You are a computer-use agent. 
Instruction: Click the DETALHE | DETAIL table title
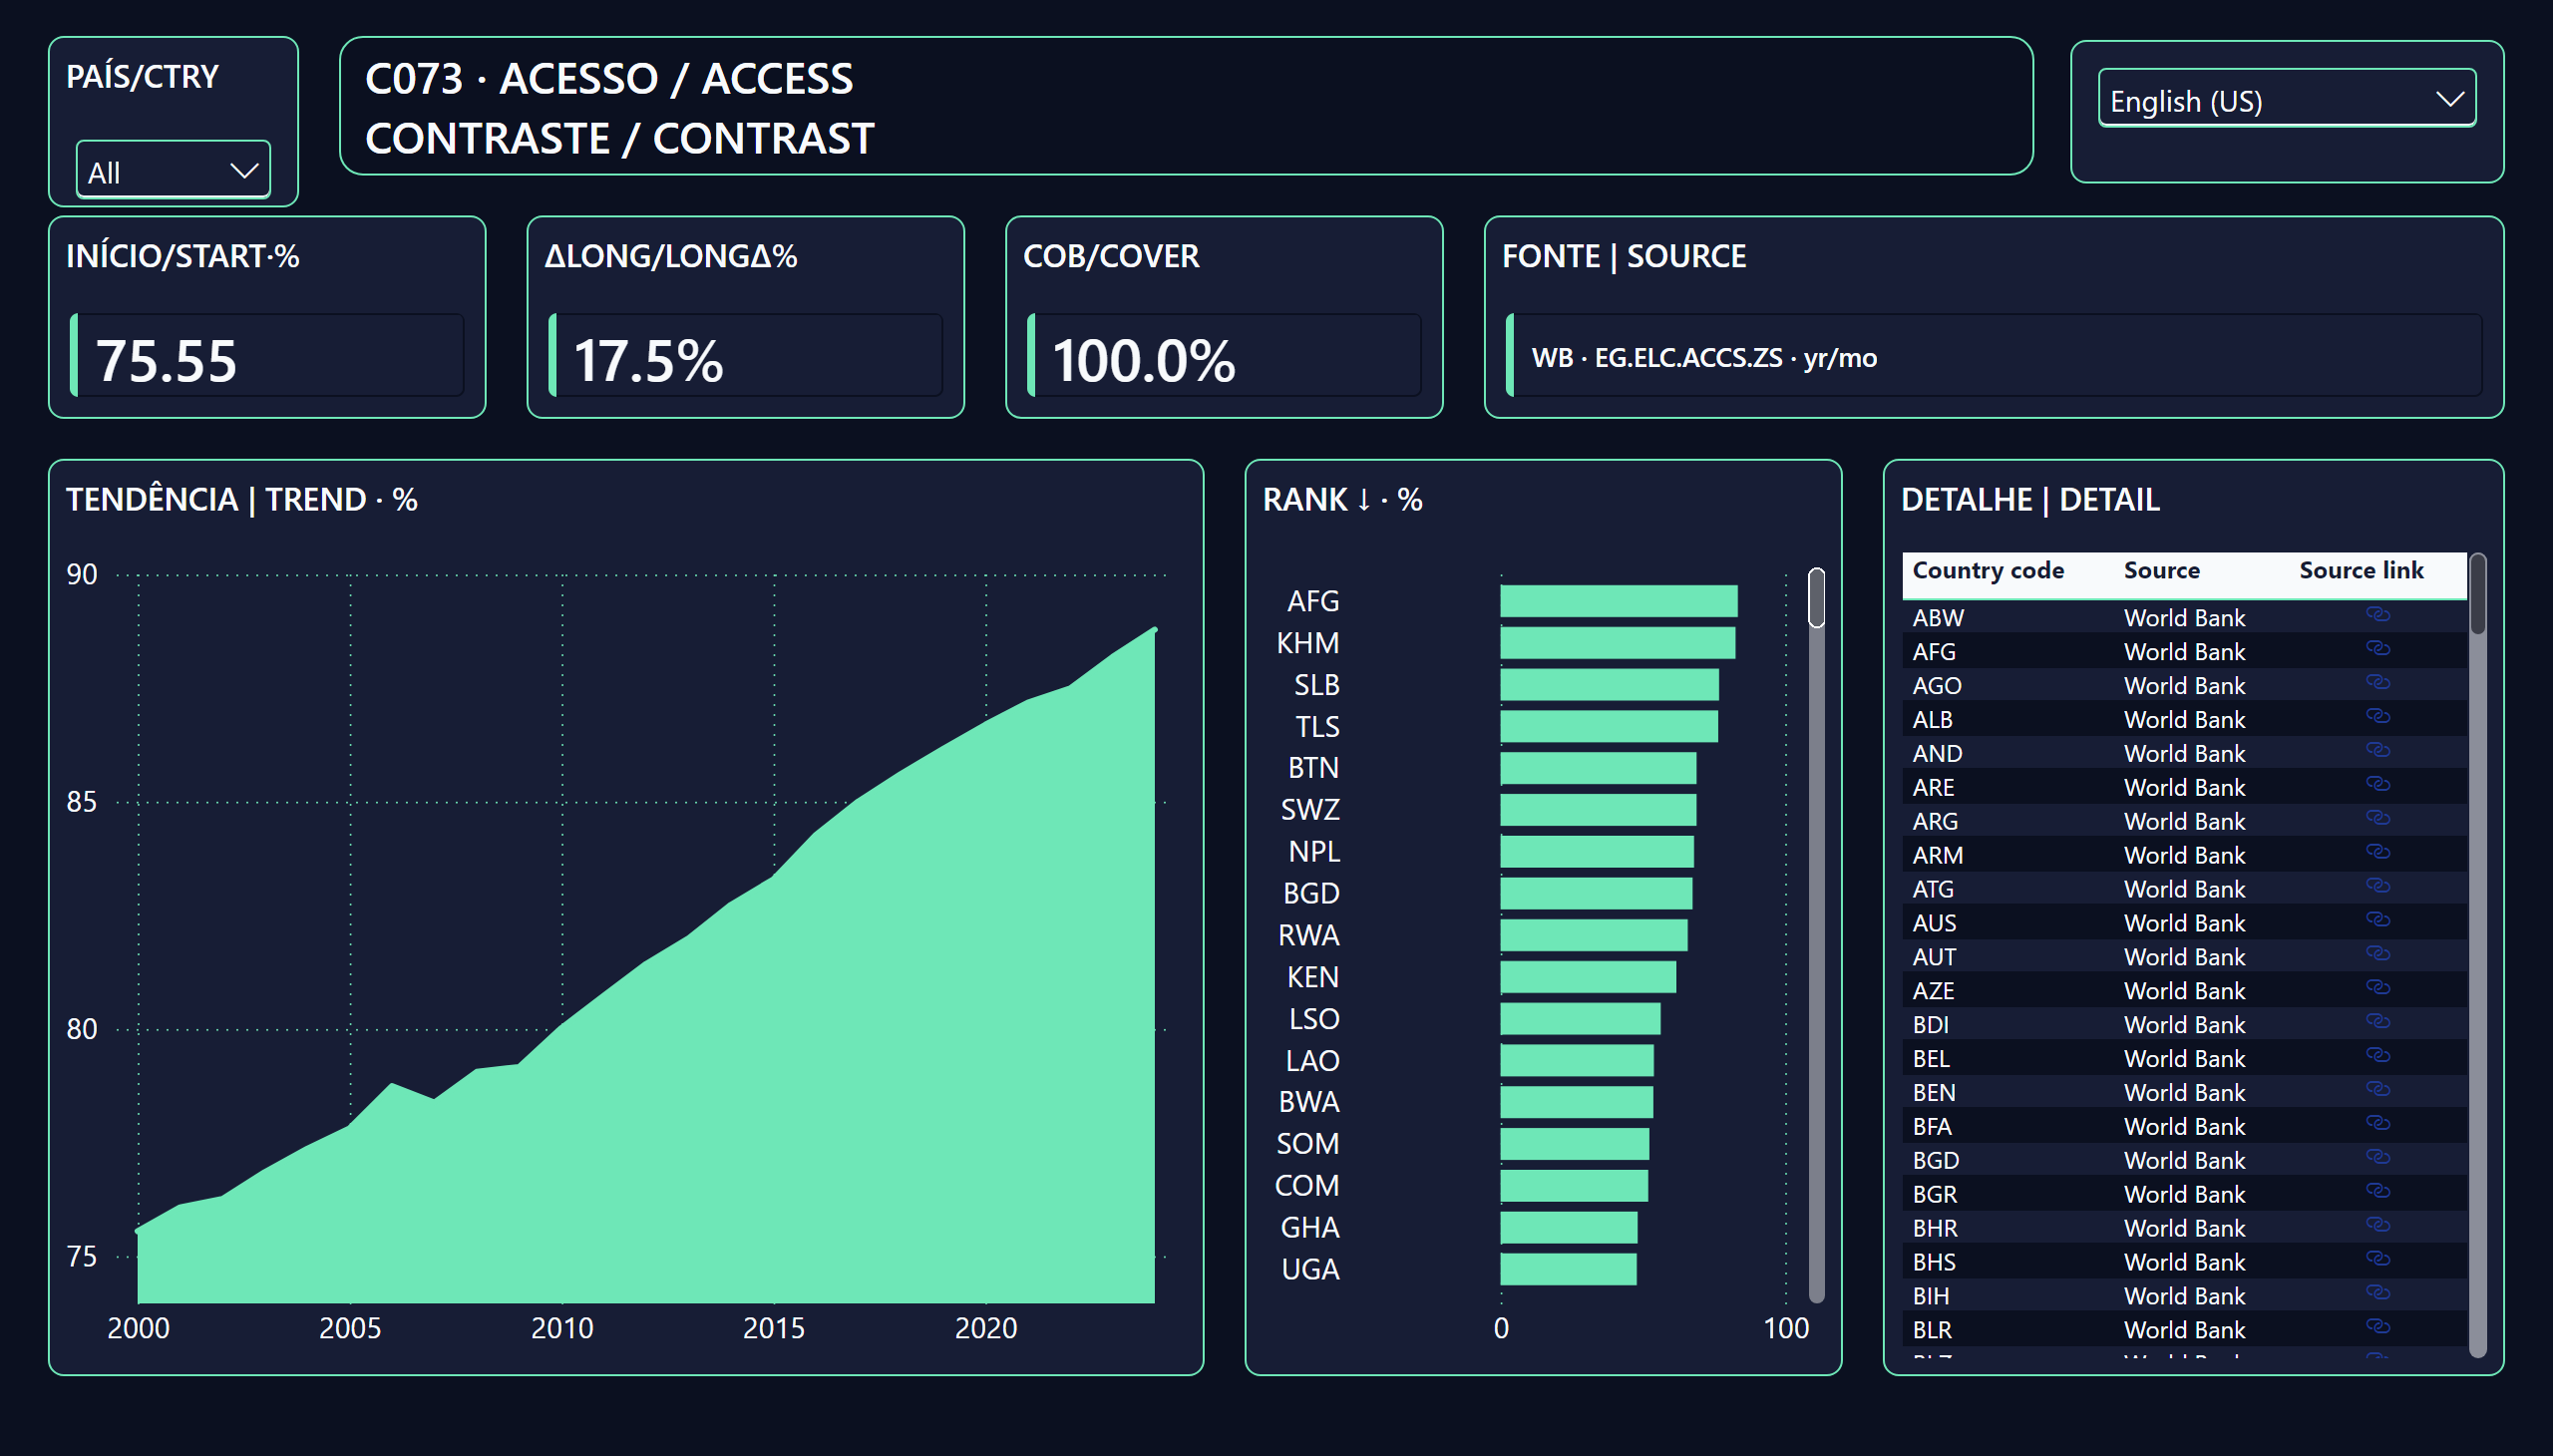pos(2030,499)
